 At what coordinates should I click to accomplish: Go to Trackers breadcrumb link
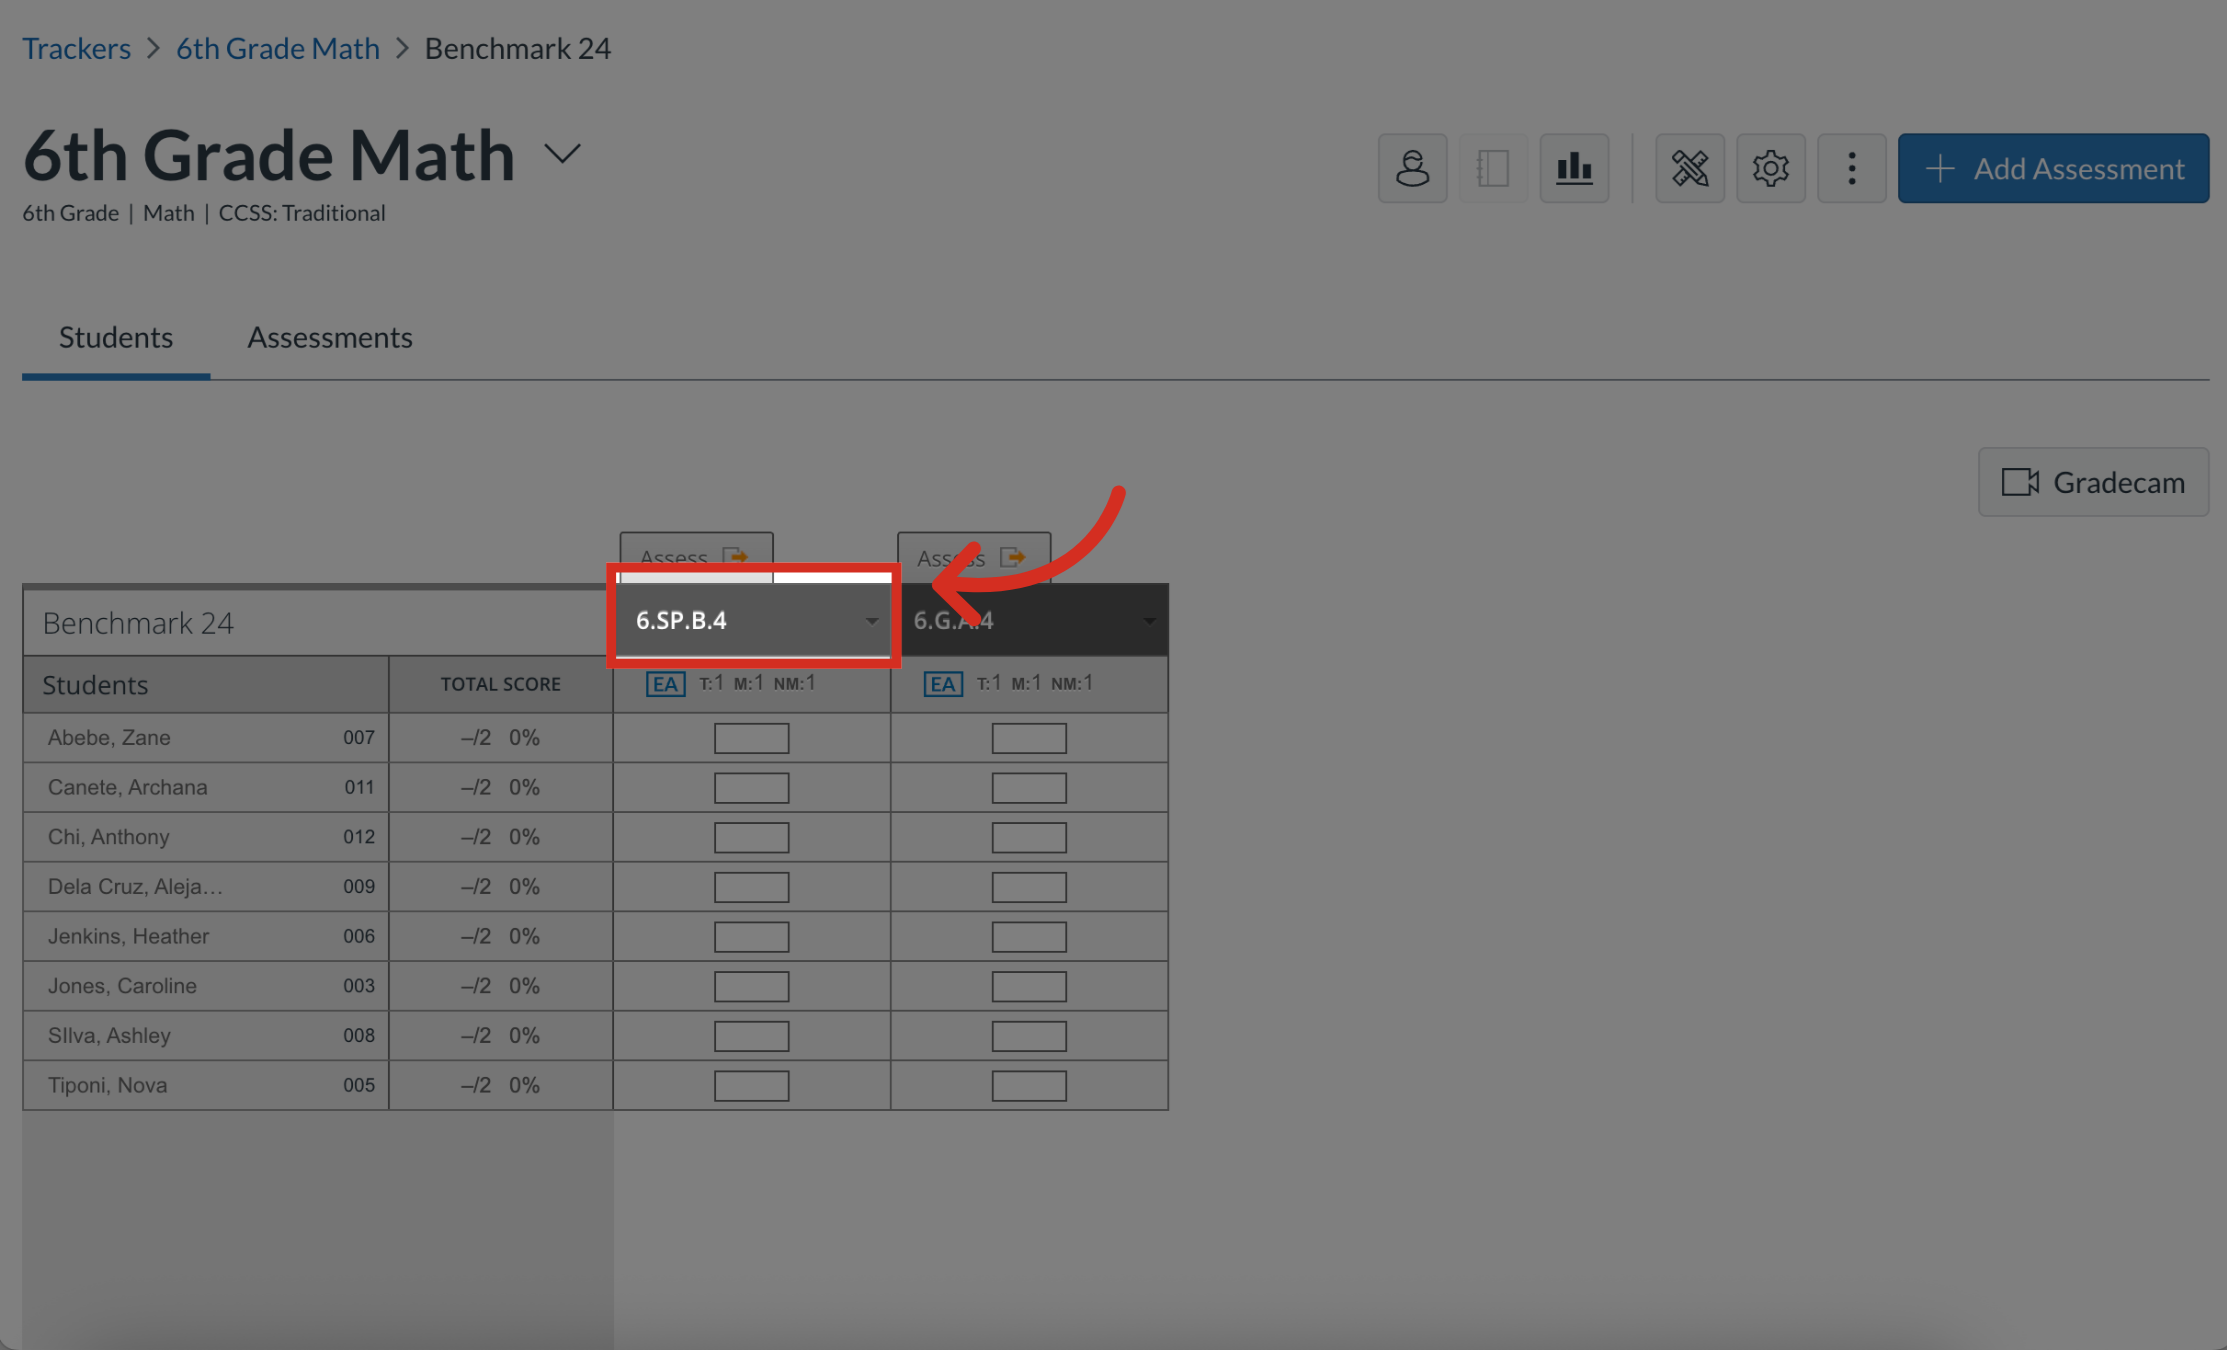tap(77, 48)
